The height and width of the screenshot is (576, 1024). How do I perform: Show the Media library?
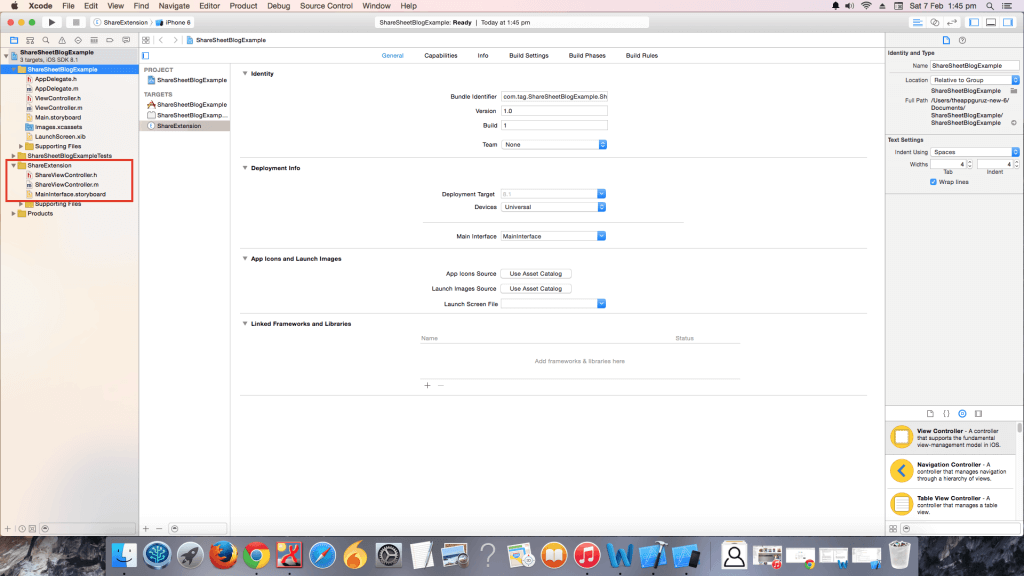(978, 413)
